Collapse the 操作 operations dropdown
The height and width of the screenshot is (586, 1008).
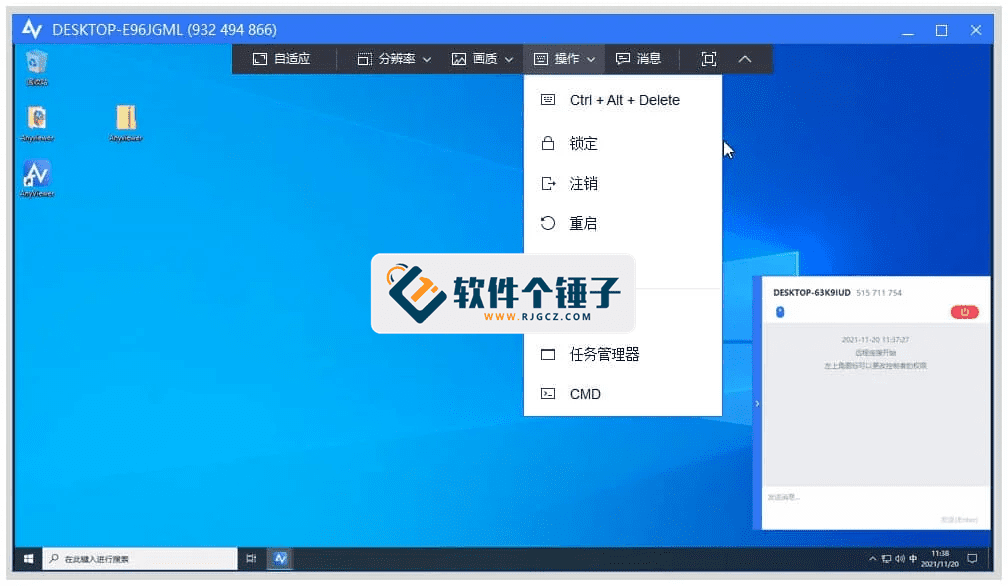point(564,59)
